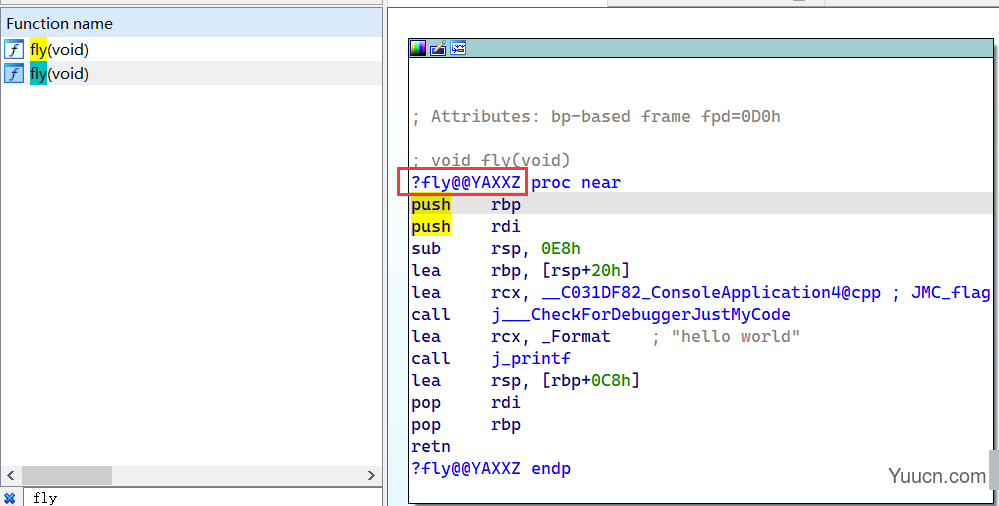Click the pencil edit icon in node title
The height and width of the screenshot is (506, 999).
pos(438,48)
